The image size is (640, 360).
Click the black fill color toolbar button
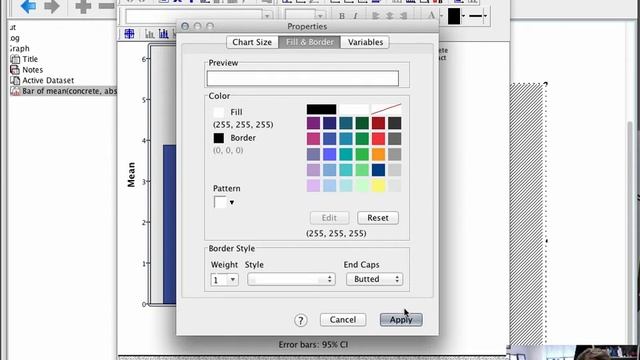point(454,16)
